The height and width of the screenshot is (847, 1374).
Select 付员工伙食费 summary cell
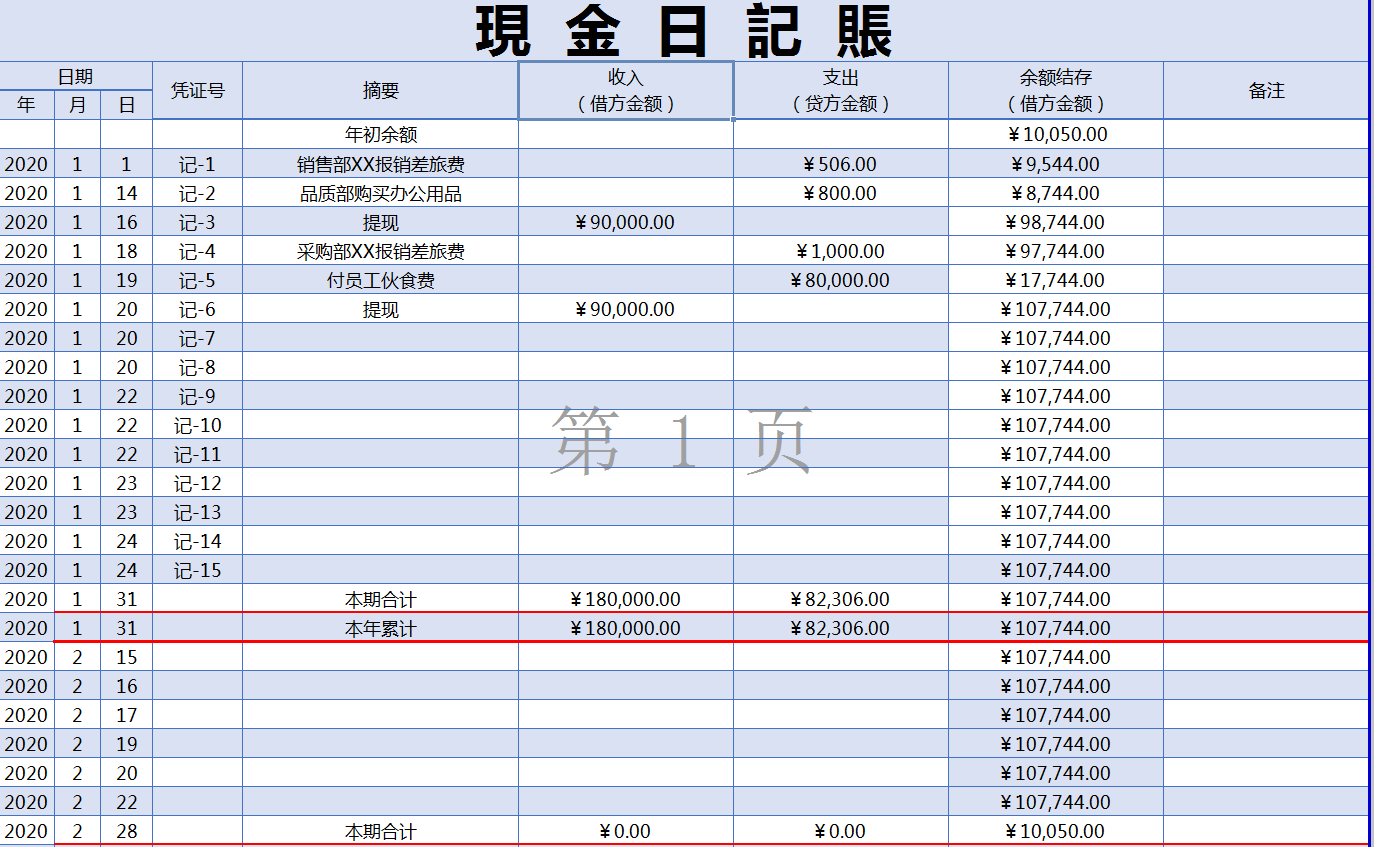coord(381,280)
